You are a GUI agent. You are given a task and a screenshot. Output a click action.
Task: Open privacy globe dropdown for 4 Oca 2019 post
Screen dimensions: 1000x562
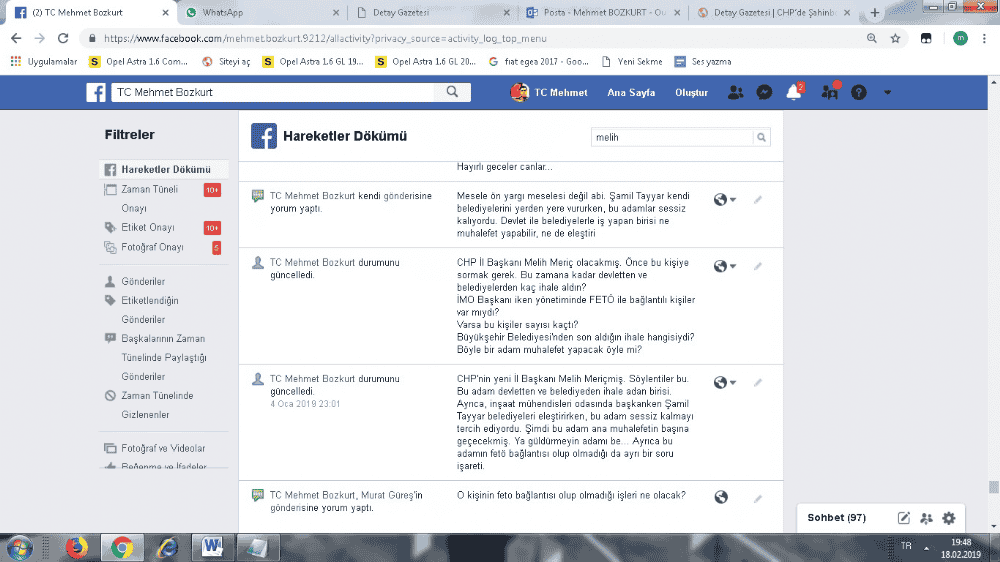point(724,383)
